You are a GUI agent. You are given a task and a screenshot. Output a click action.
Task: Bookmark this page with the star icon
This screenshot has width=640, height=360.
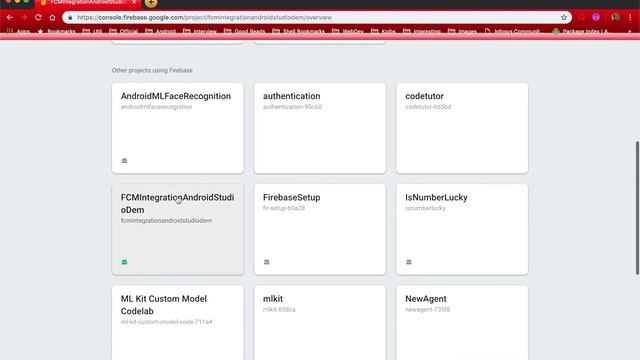(564, 18)
